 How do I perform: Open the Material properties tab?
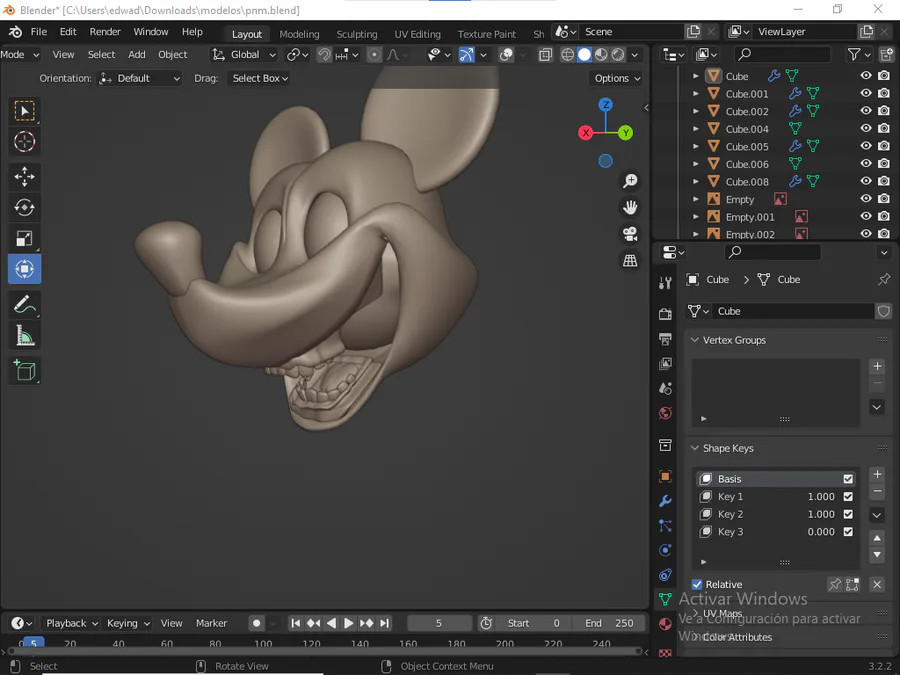click(665, 624)
